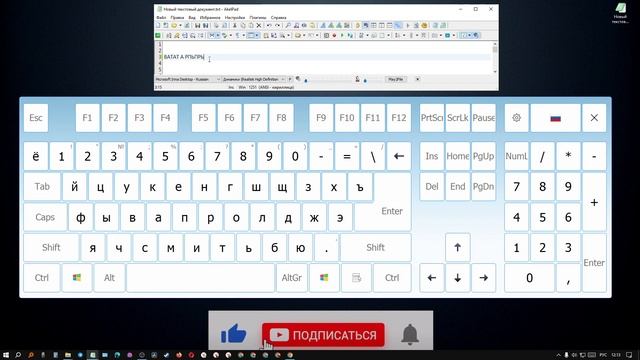Click the main Enter key
Viewport: 640px width, 360px height.
tap(391, 211)
